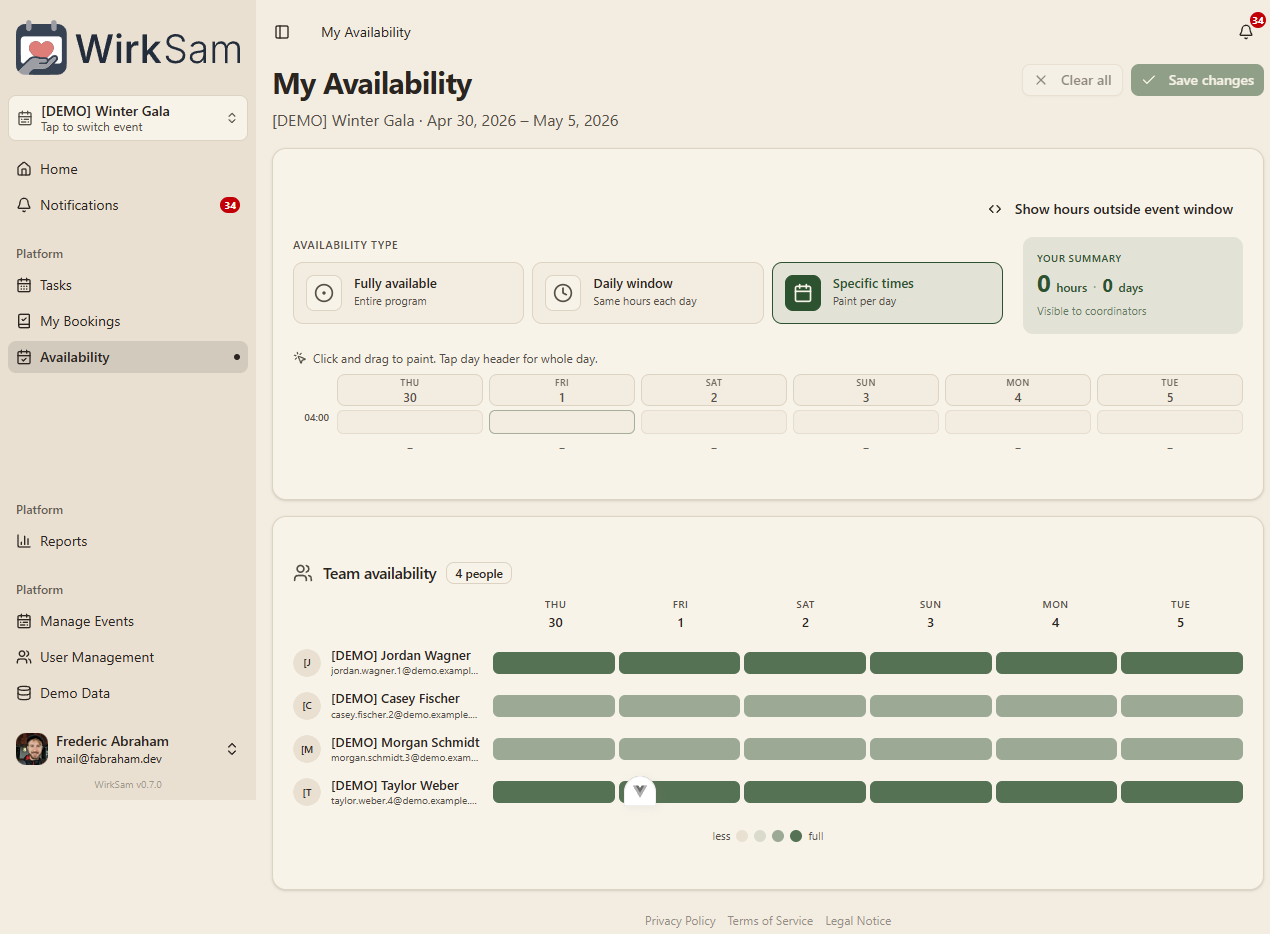The image size is (1270, 934).
Task: Select Daily window availability type
Action: [x=647, y=293]
